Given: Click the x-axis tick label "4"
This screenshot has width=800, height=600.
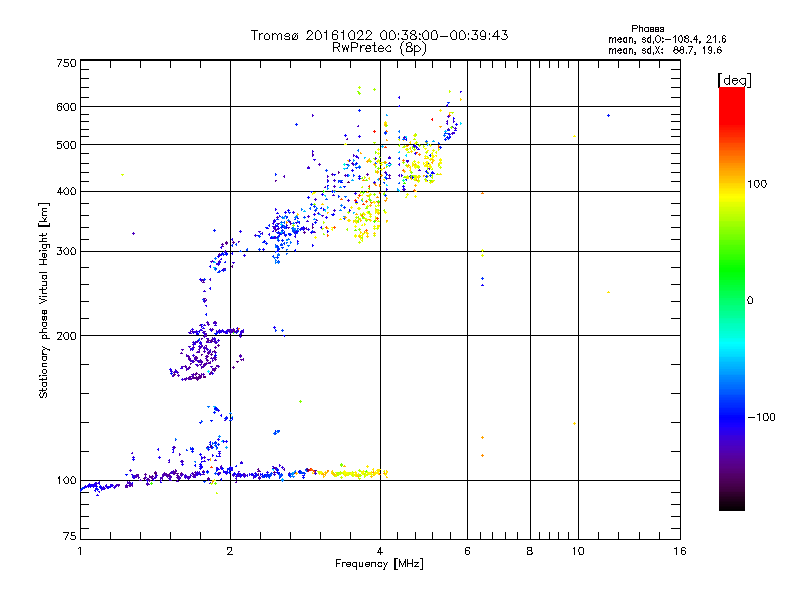Looking at the screenshot, I should [380, 551].
